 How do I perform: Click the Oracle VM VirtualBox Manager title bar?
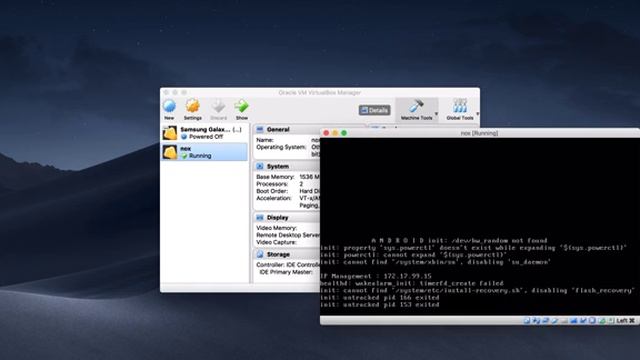click(320, 93)
